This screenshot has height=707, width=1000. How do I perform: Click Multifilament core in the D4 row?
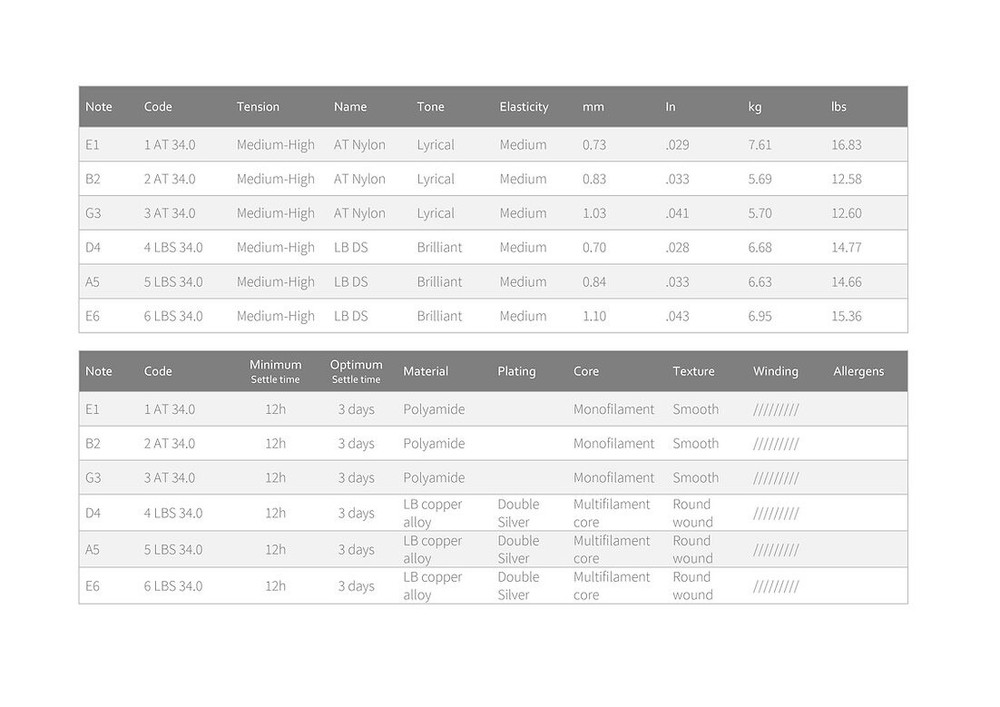(x=612, y=513)
